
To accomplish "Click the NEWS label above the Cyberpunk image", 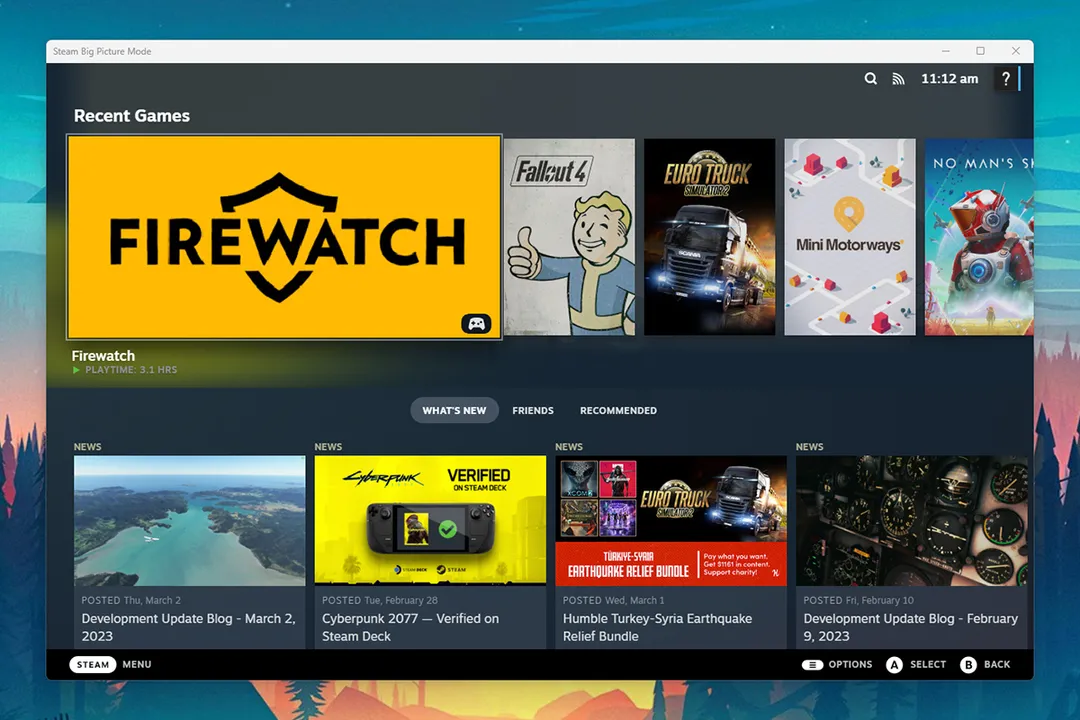I will [x=328, y=446].
